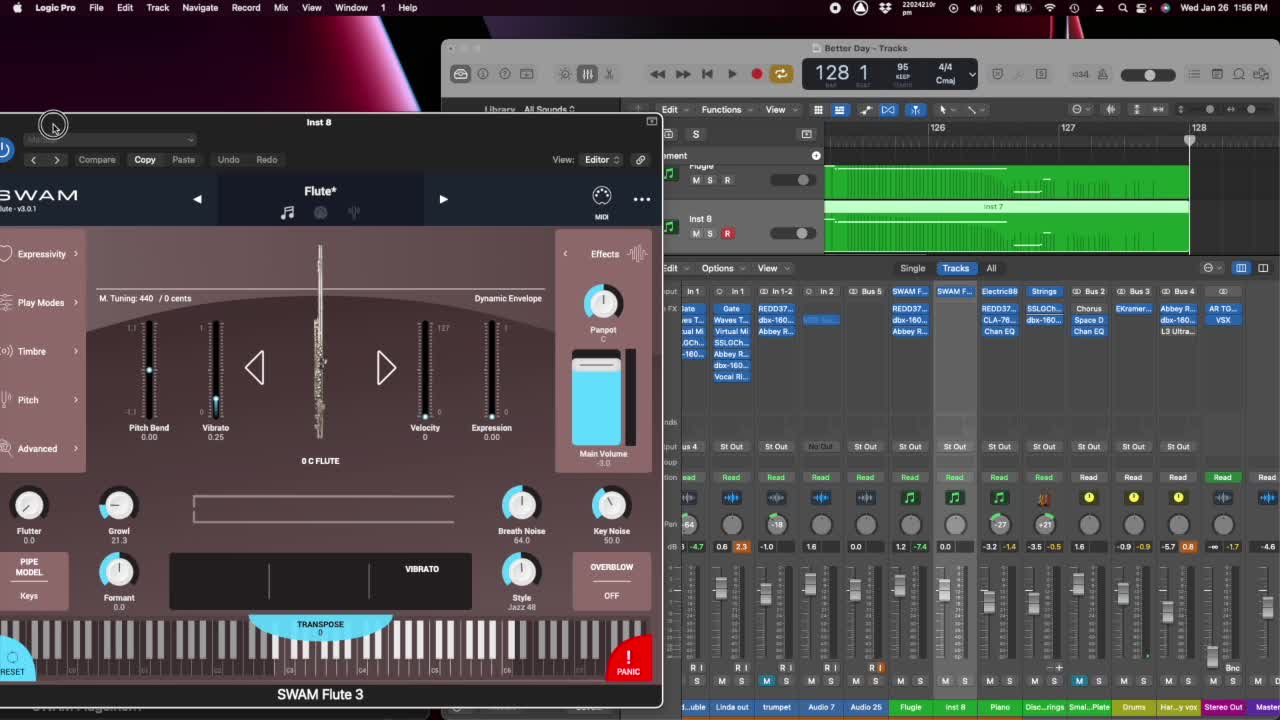Open the SWAM three-dots options menu

(x=642, y=199)
